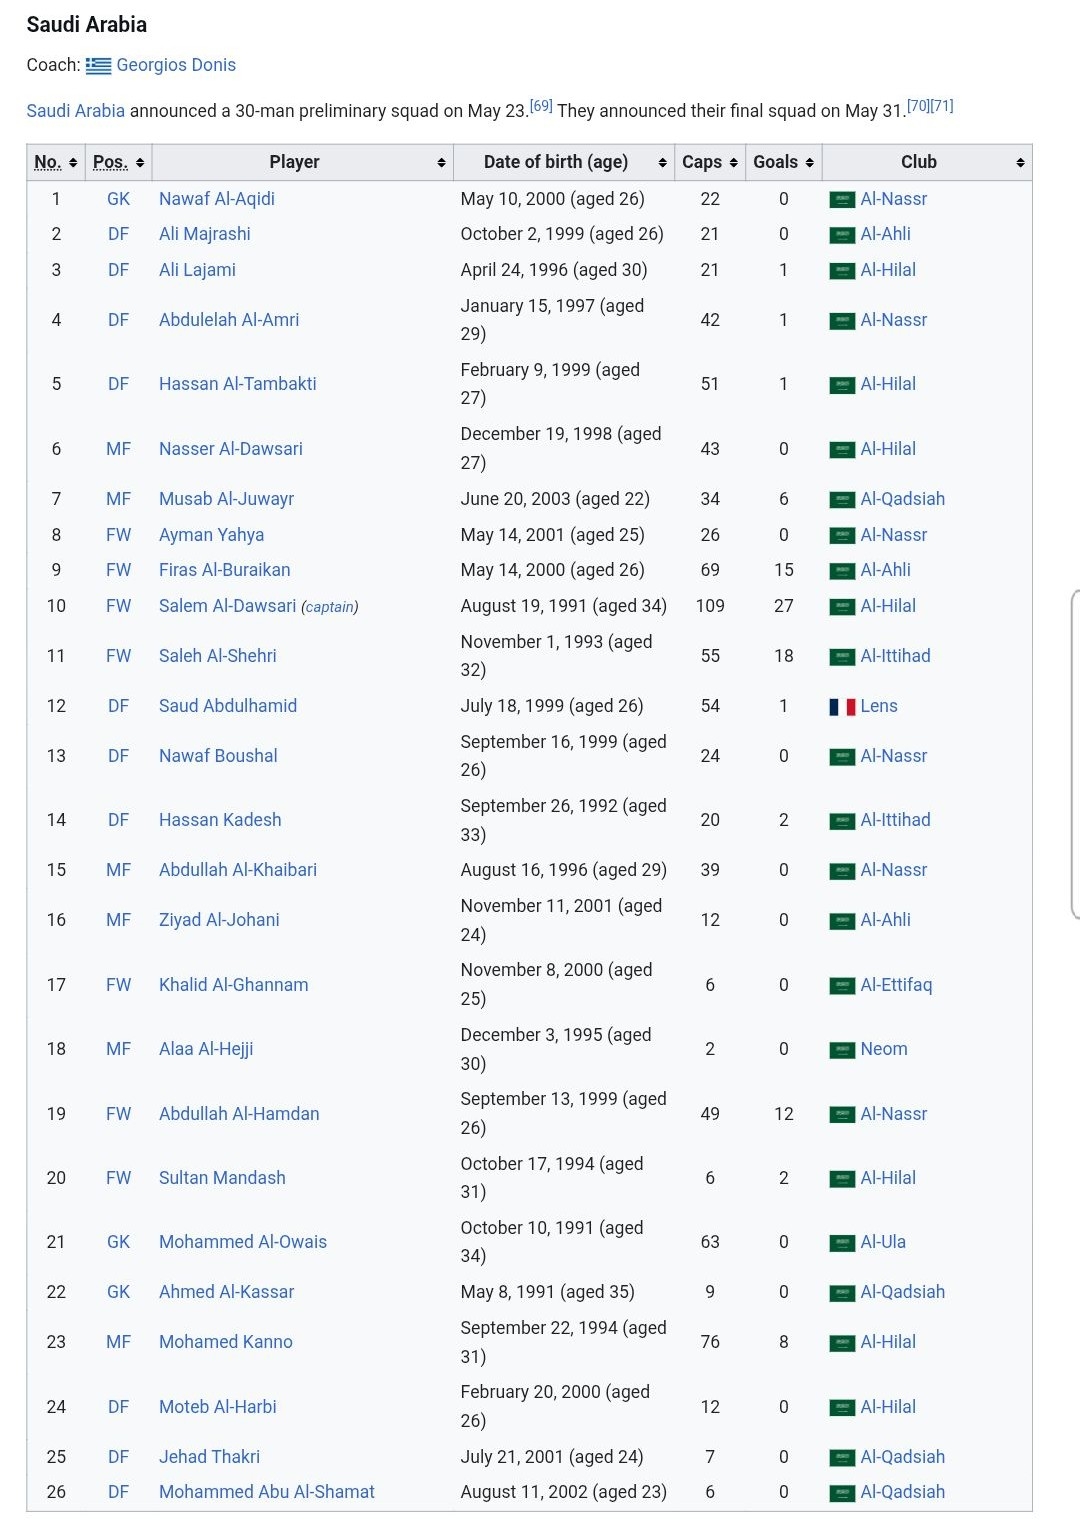Sort the table by Date of birth
Viewport: 1080px width, 1533px height.
[x=563, y=162]
